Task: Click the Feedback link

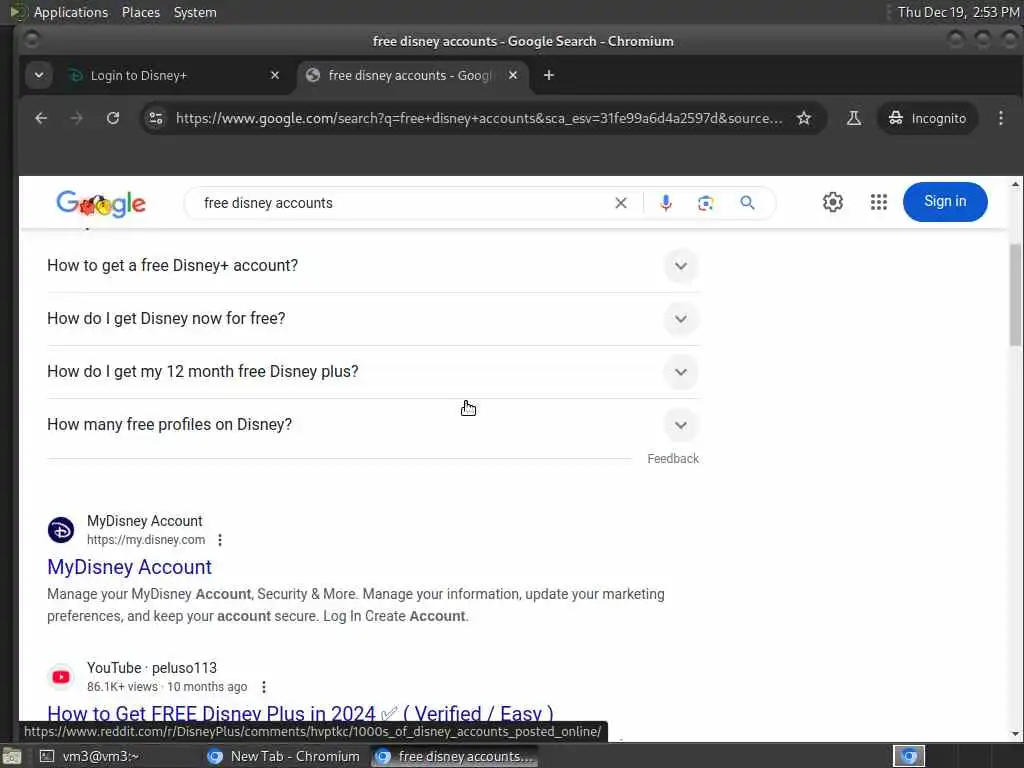Action: point(673,459)
